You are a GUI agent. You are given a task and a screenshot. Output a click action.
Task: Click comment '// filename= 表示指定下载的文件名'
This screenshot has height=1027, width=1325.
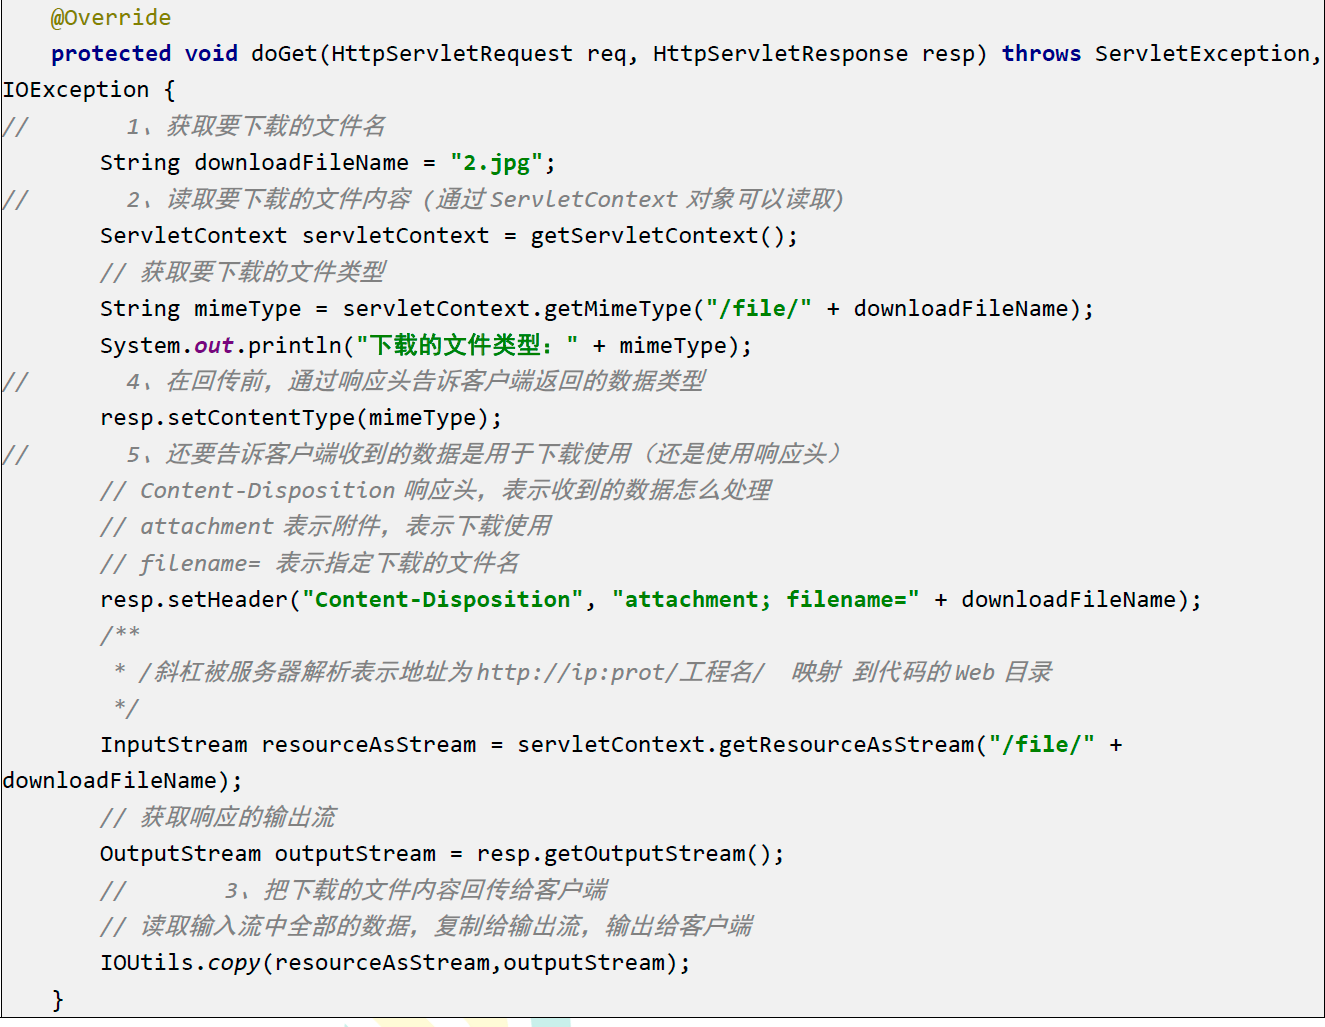(310, 563)
